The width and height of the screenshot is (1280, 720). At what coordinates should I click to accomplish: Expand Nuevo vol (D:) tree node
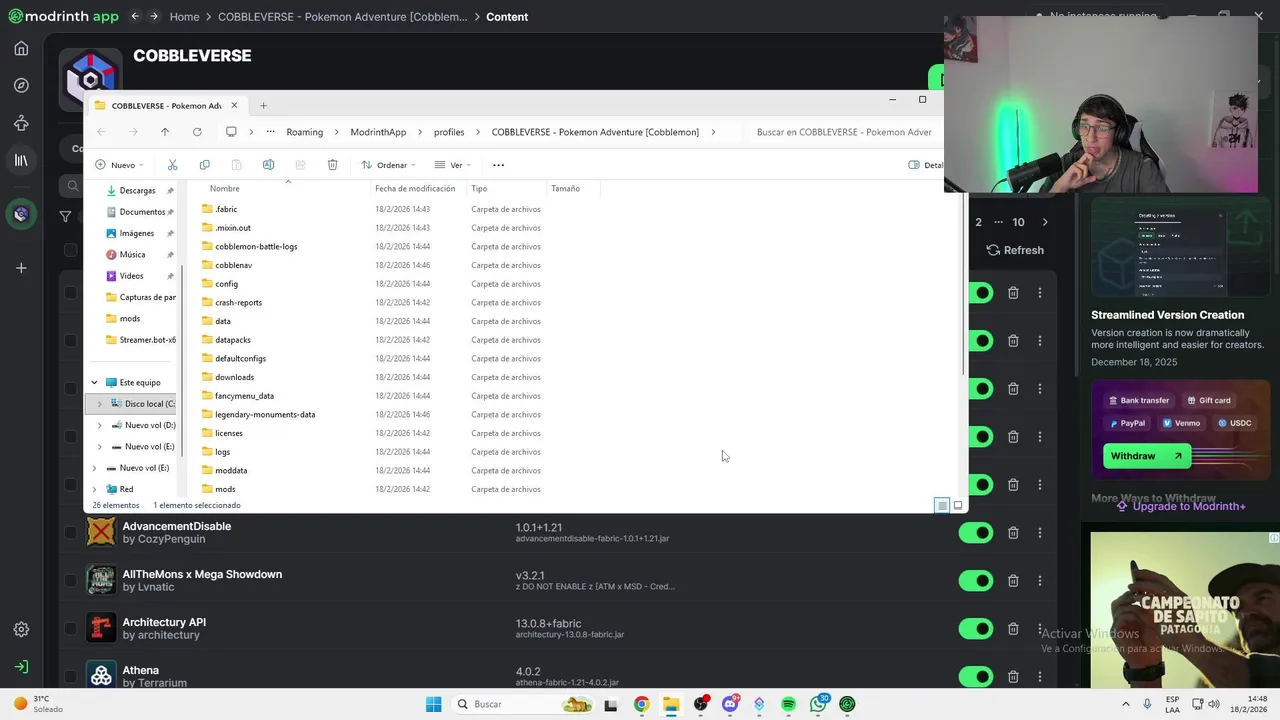tap(99, 425)
